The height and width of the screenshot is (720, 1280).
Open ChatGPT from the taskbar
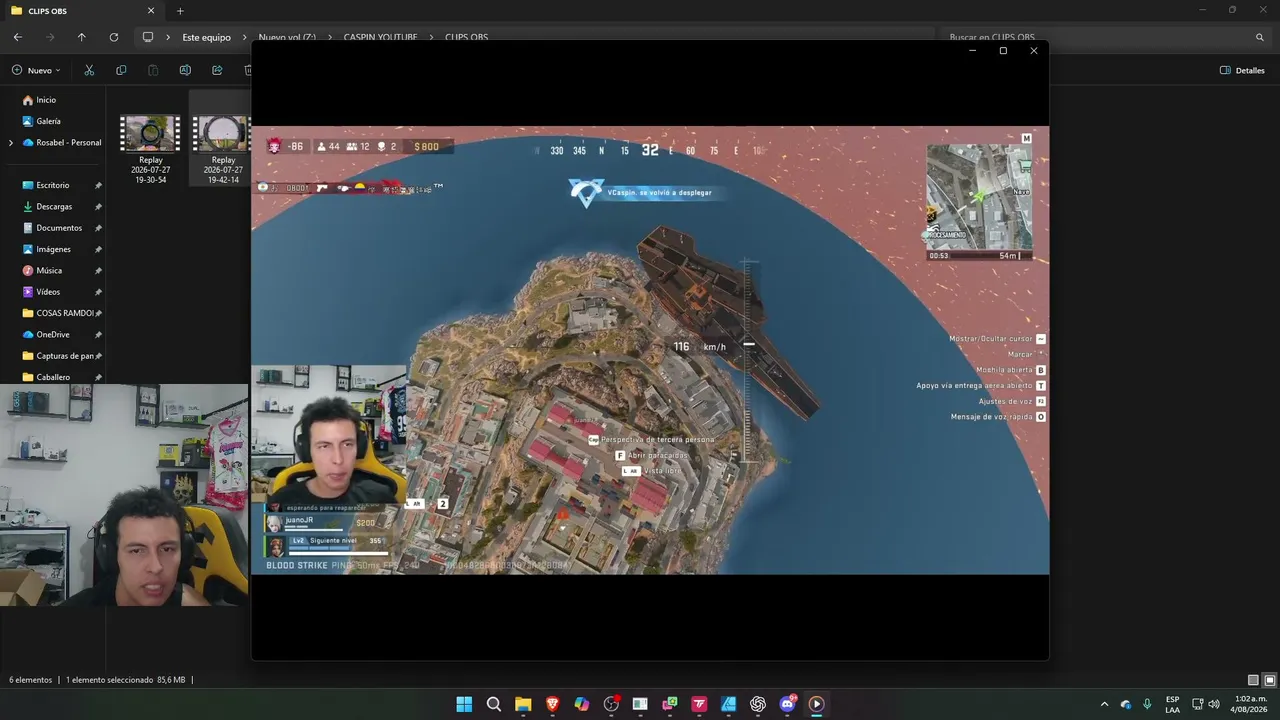pos(758,704)
